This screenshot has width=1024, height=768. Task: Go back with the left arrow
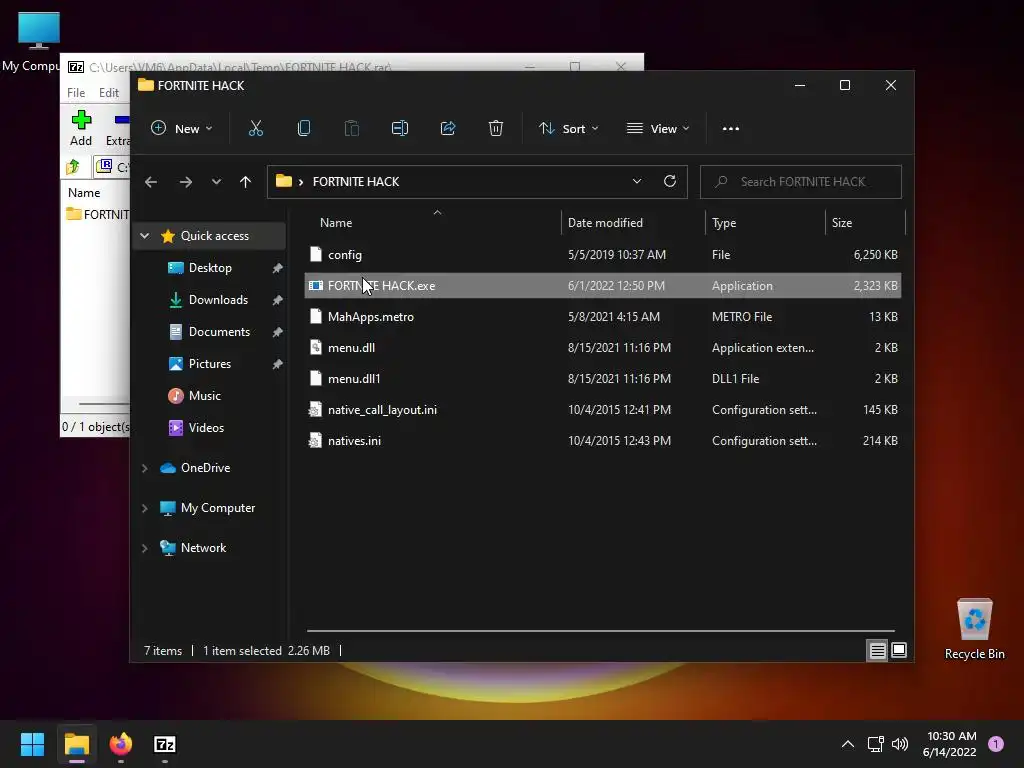[151, 182]
